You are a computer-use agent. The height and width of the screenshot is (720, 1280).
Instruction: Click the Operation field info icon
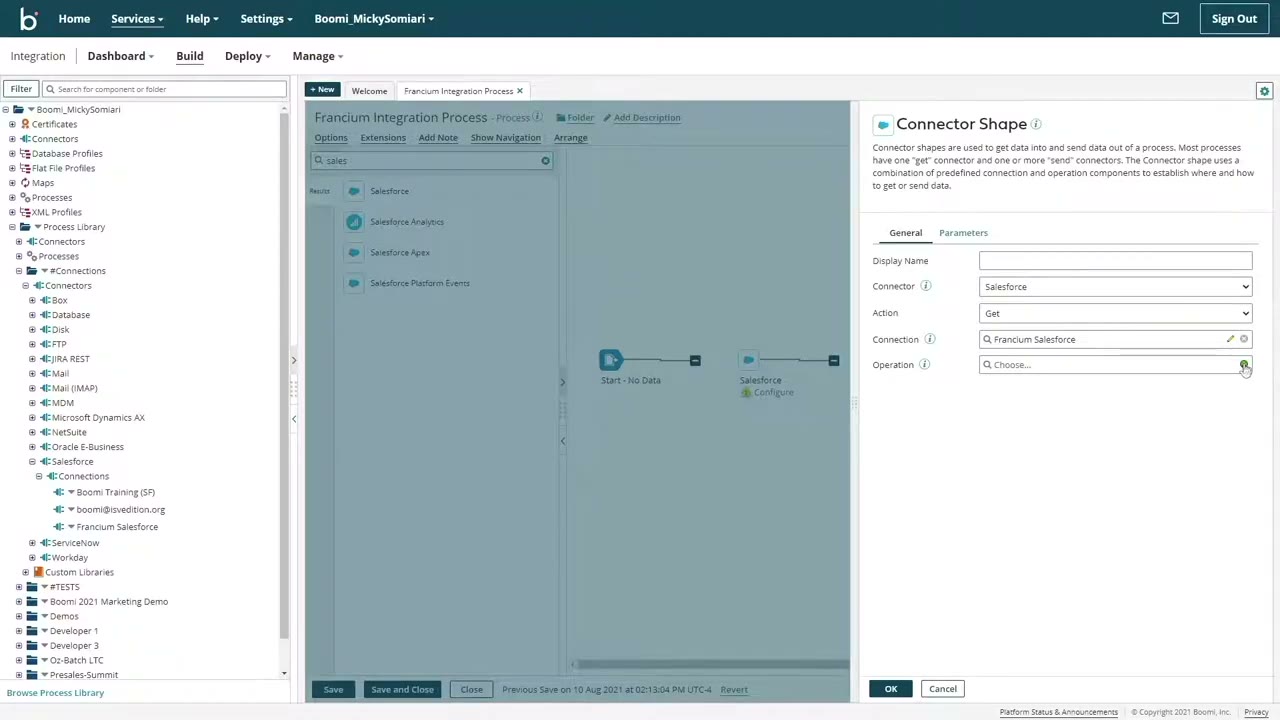click(924, 365)
